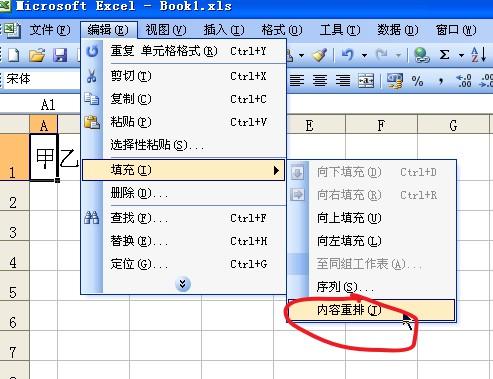Select 向上填充(U) in Fill submenu

(x=372, y=218)
